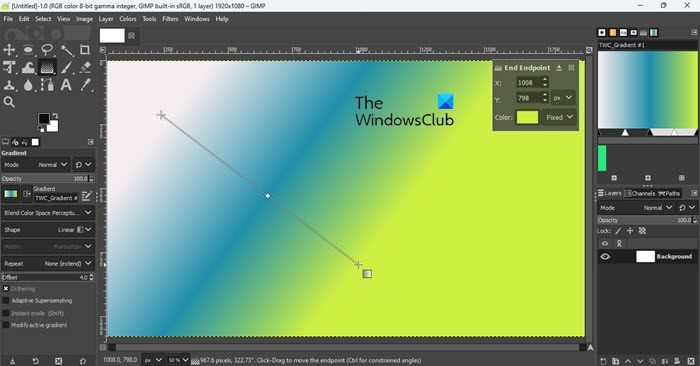
Task: Open the tool options tab icon
Action: (5, 142)
